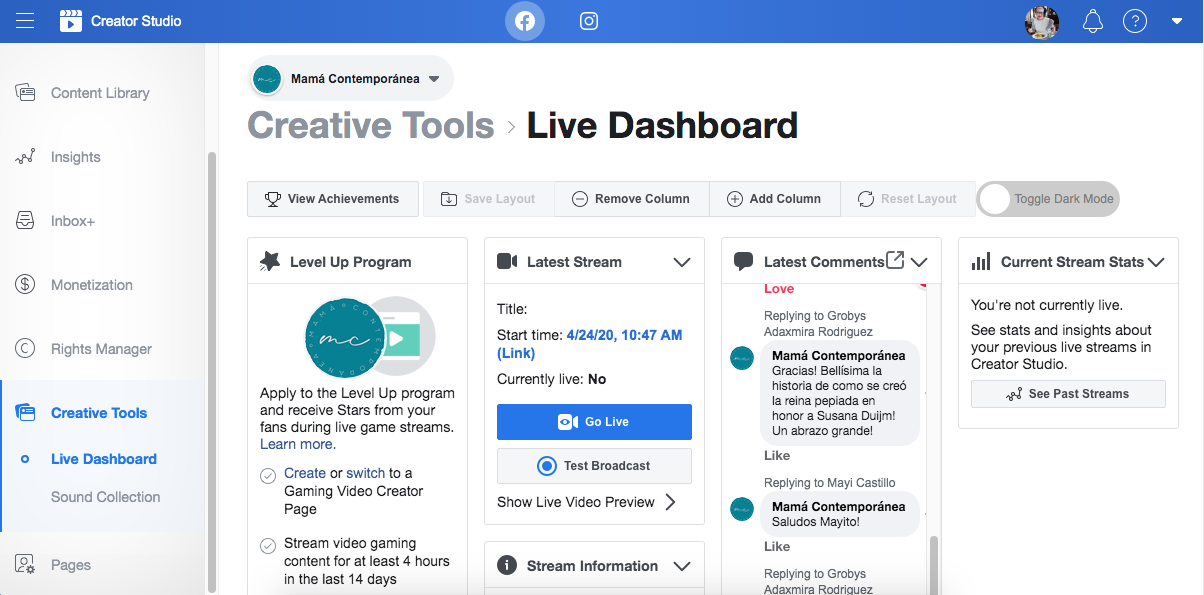1204x595 pixels.
Task: Select Live Dashboard submenu item
Action: 104,459
